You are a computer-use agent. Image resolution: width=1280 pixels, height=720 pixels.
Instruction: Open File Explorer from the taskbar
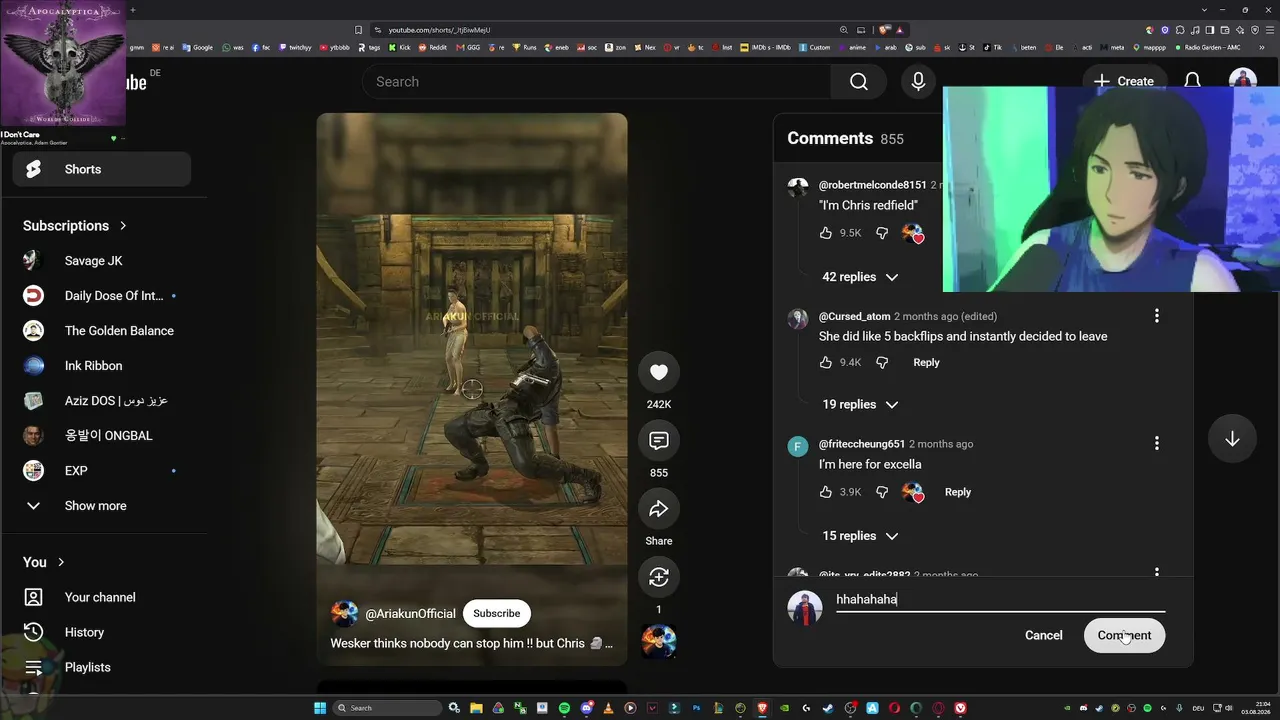[476, 708]
